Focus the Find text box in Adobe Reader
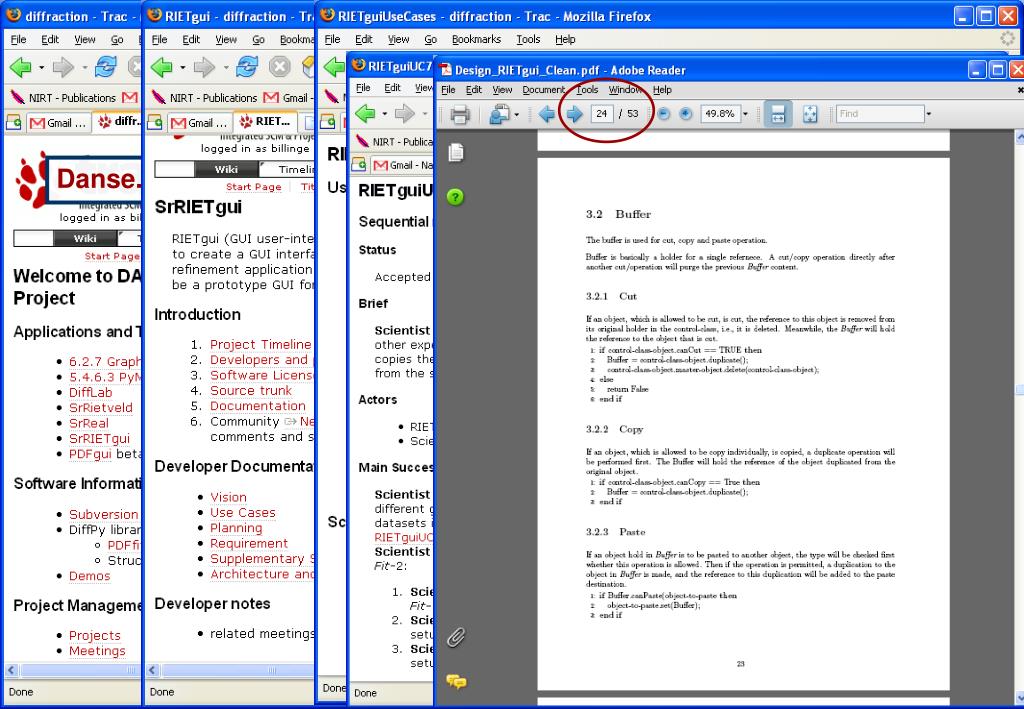 pyautogui.click(x=880, y=114)
